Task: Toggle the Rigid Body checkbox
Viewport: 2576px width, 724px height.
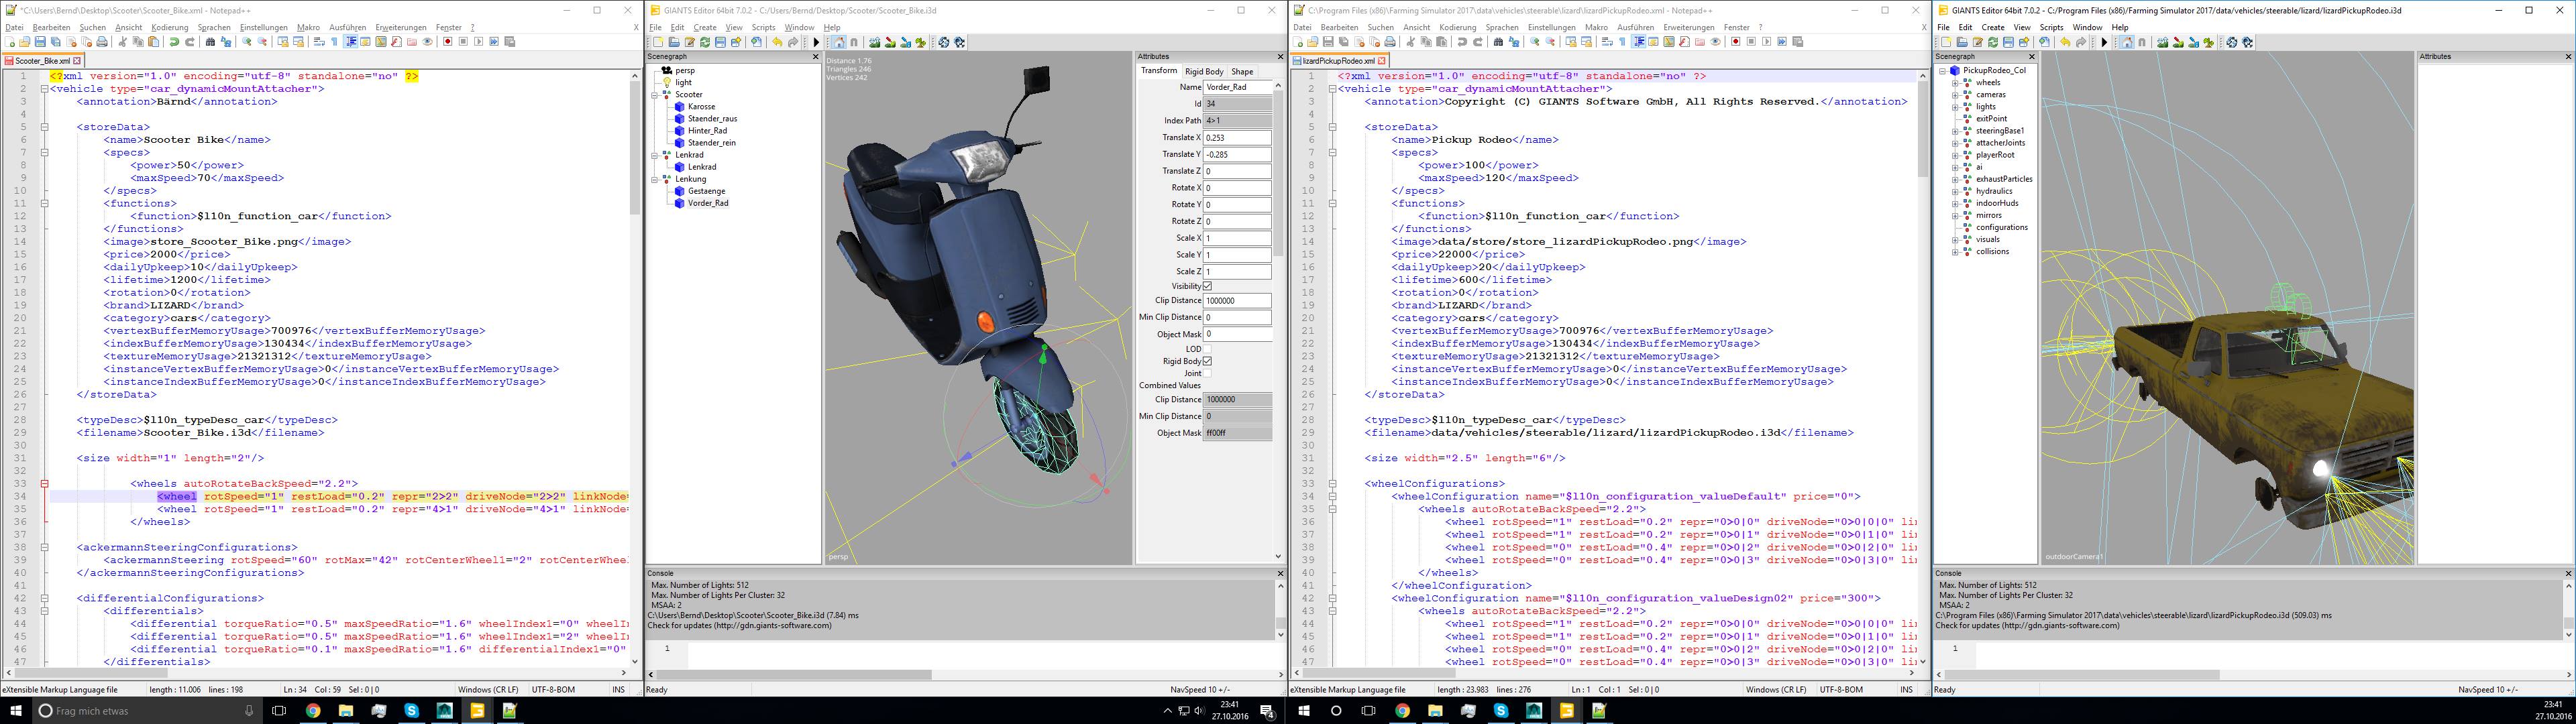Action: (1207, 361)
